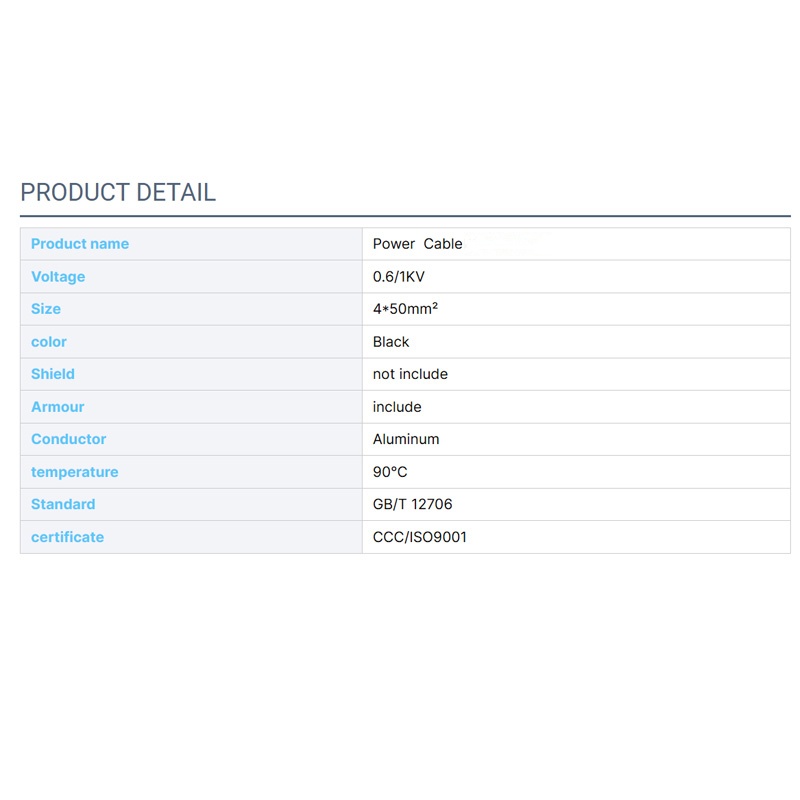Image resolution: width=800 pixels, height=800 pixels.
Task: Select the temperature row label
Action: pyautogui.click(x=75, y=472)
